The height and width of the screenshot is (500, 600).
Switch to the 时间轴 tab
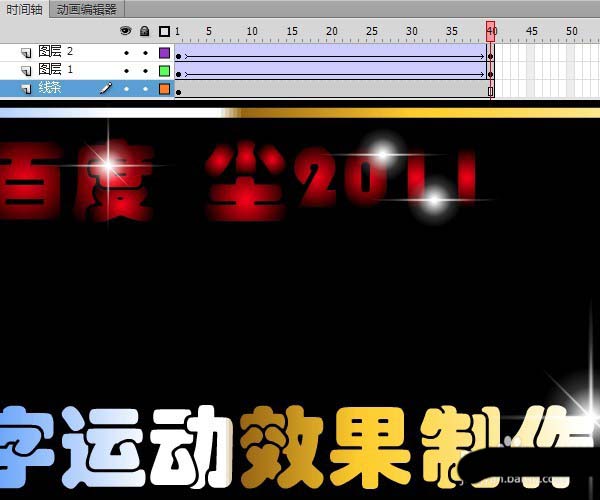coord(24,9)
